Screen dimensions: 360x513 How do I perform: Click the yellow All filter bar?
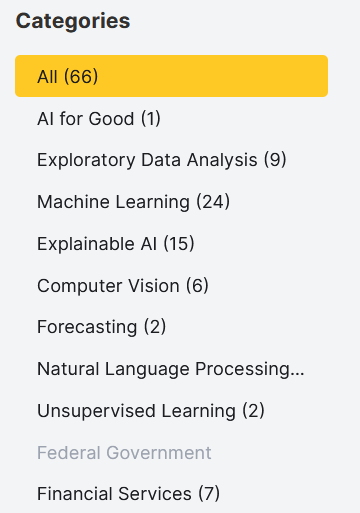171,76
